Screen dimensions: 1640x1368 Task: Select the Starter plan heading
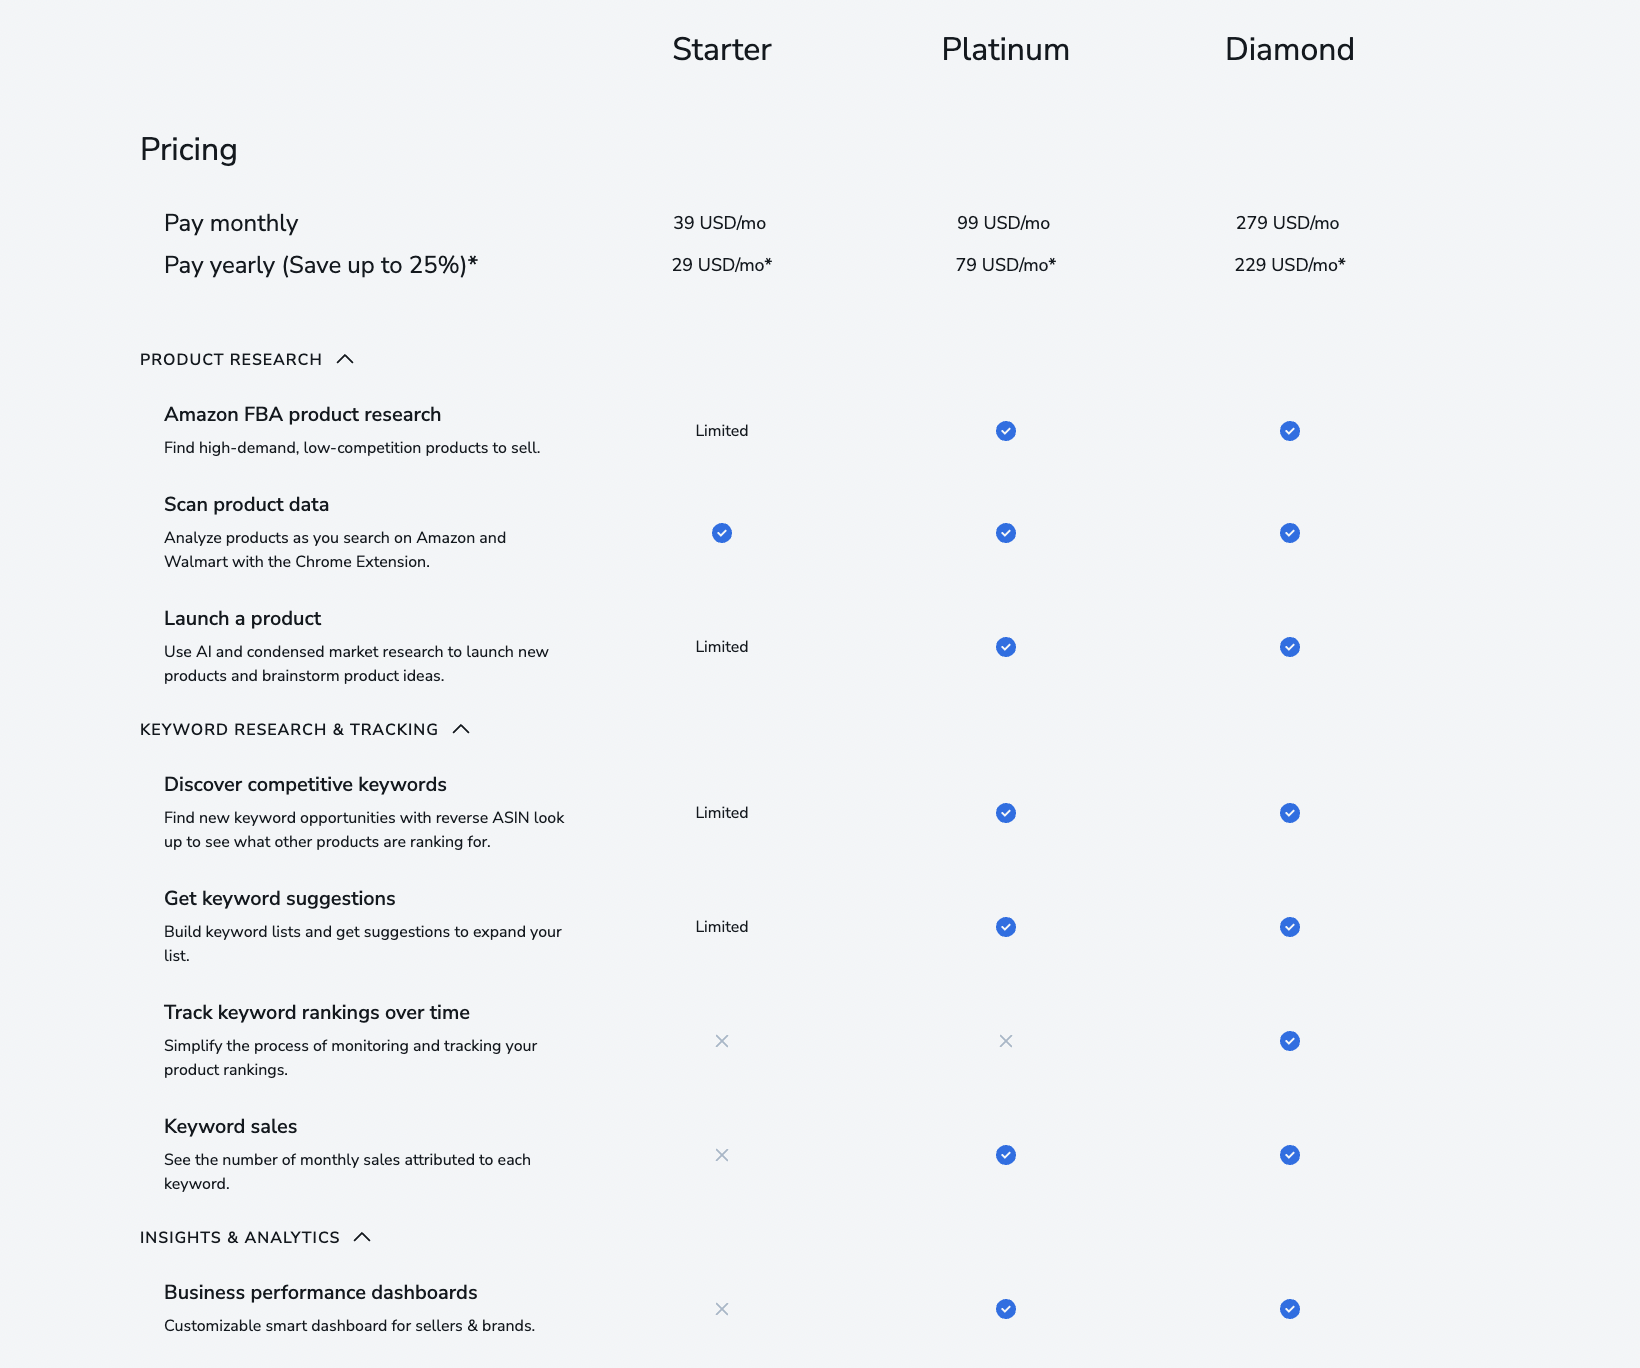(722, 49)
